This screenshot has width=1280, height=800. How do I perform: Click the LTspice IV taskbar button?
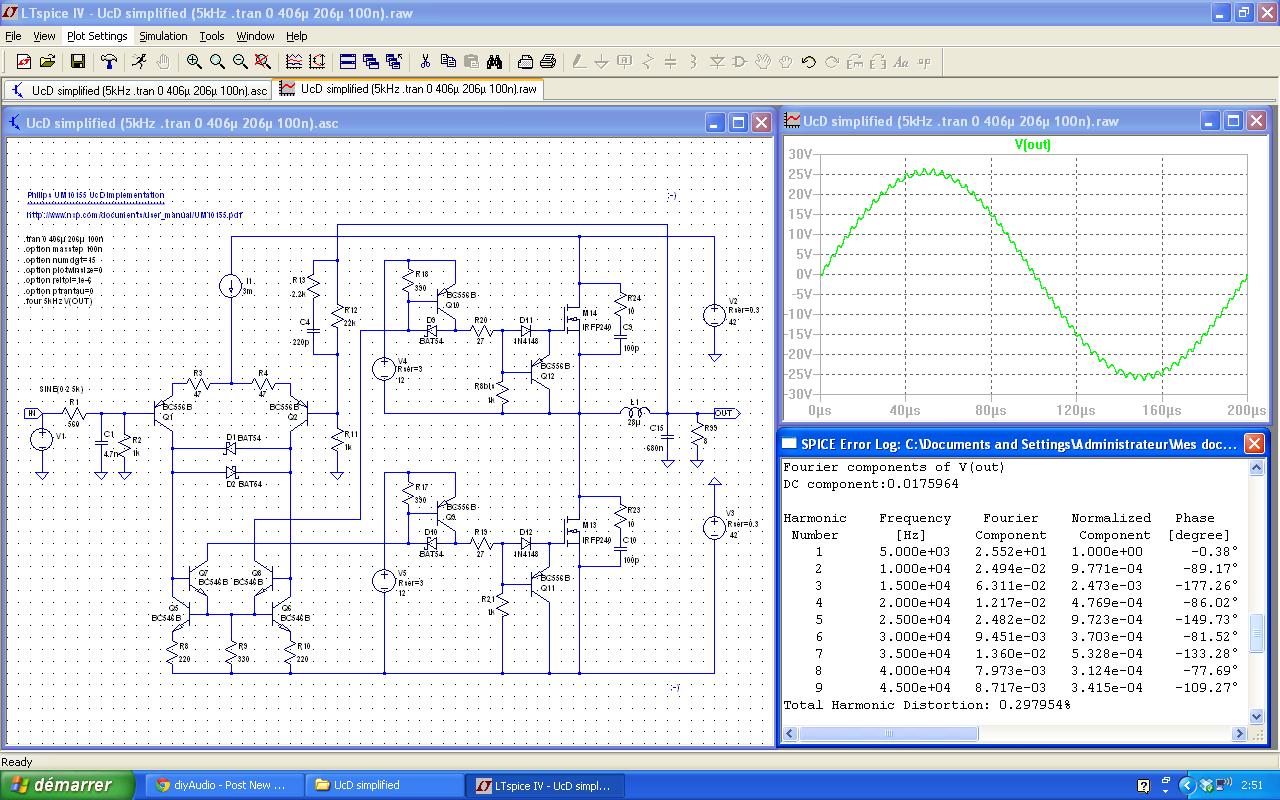[x=546, y=785]
